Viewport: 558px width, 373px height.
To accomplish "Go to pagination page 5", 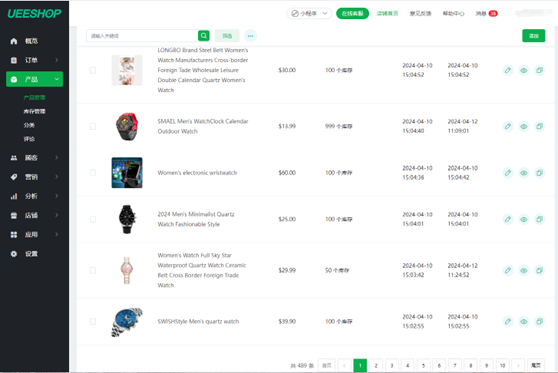I will tap(423, 365).
